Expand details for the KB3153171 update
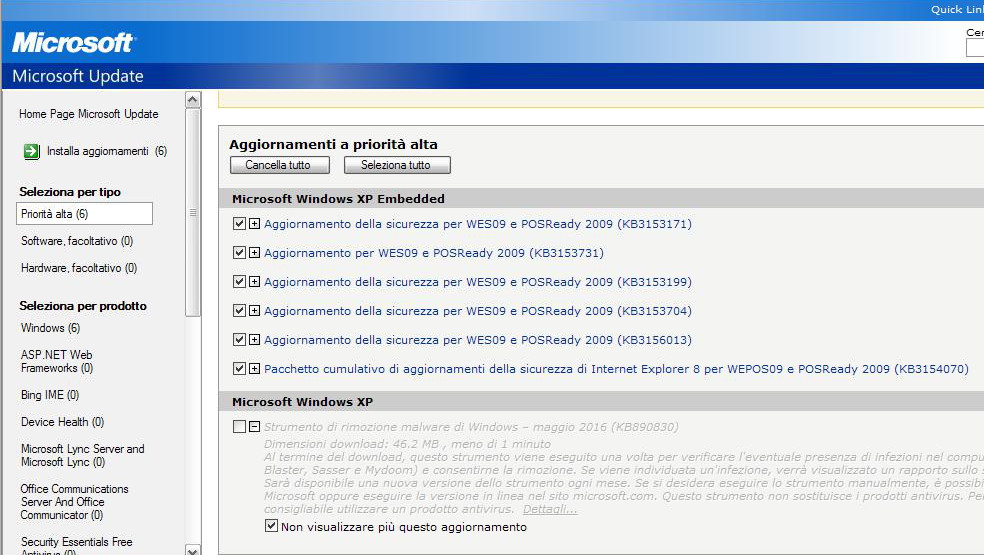Image resolution: width=984 pixels, height=555 pixels. (x=254, y=224)
